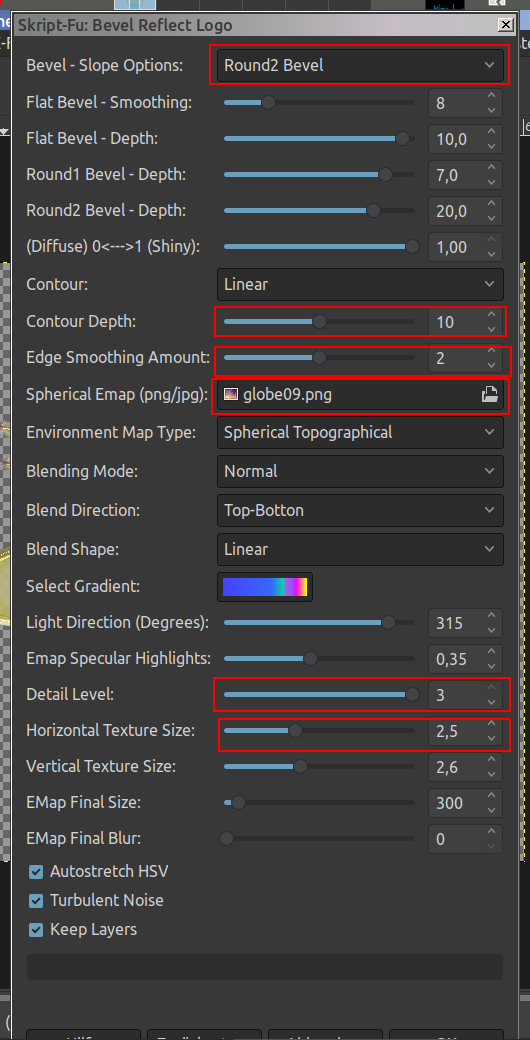The width and height of the screenshot is (530, 1040).
Task: Increase Horizontal Texture Size with up arrow
Action: (491, 723)
